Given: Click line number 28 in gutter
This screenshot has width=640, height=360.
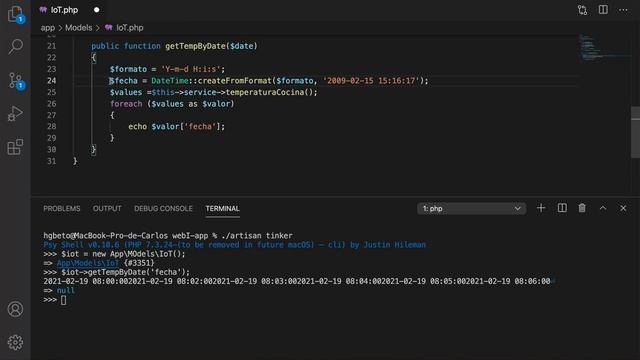Looking at the screenshot, I should click(x=51, y=127).
